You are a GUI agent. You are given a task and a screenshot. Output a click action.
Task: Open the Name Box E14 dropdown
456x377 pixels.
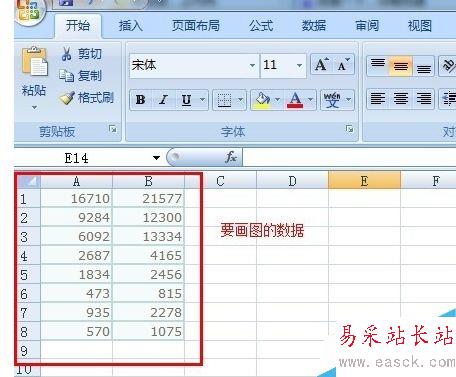click(156, 158)
